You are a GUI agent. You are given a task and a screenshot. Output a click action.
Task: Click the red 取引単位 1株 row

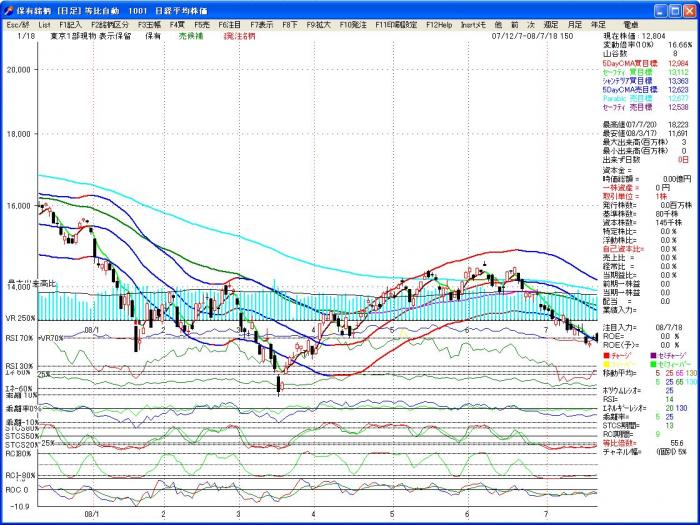coord(635,196)
